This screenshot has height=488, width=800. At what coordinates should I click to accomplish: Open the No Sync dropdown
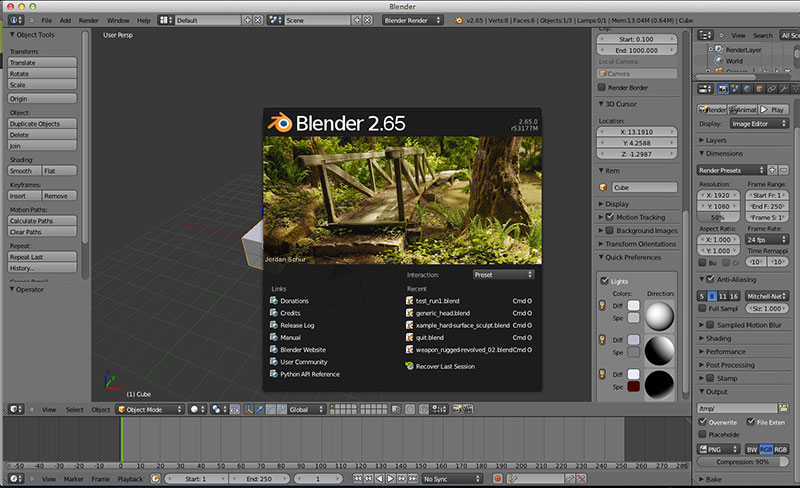[x=453, y=479]
